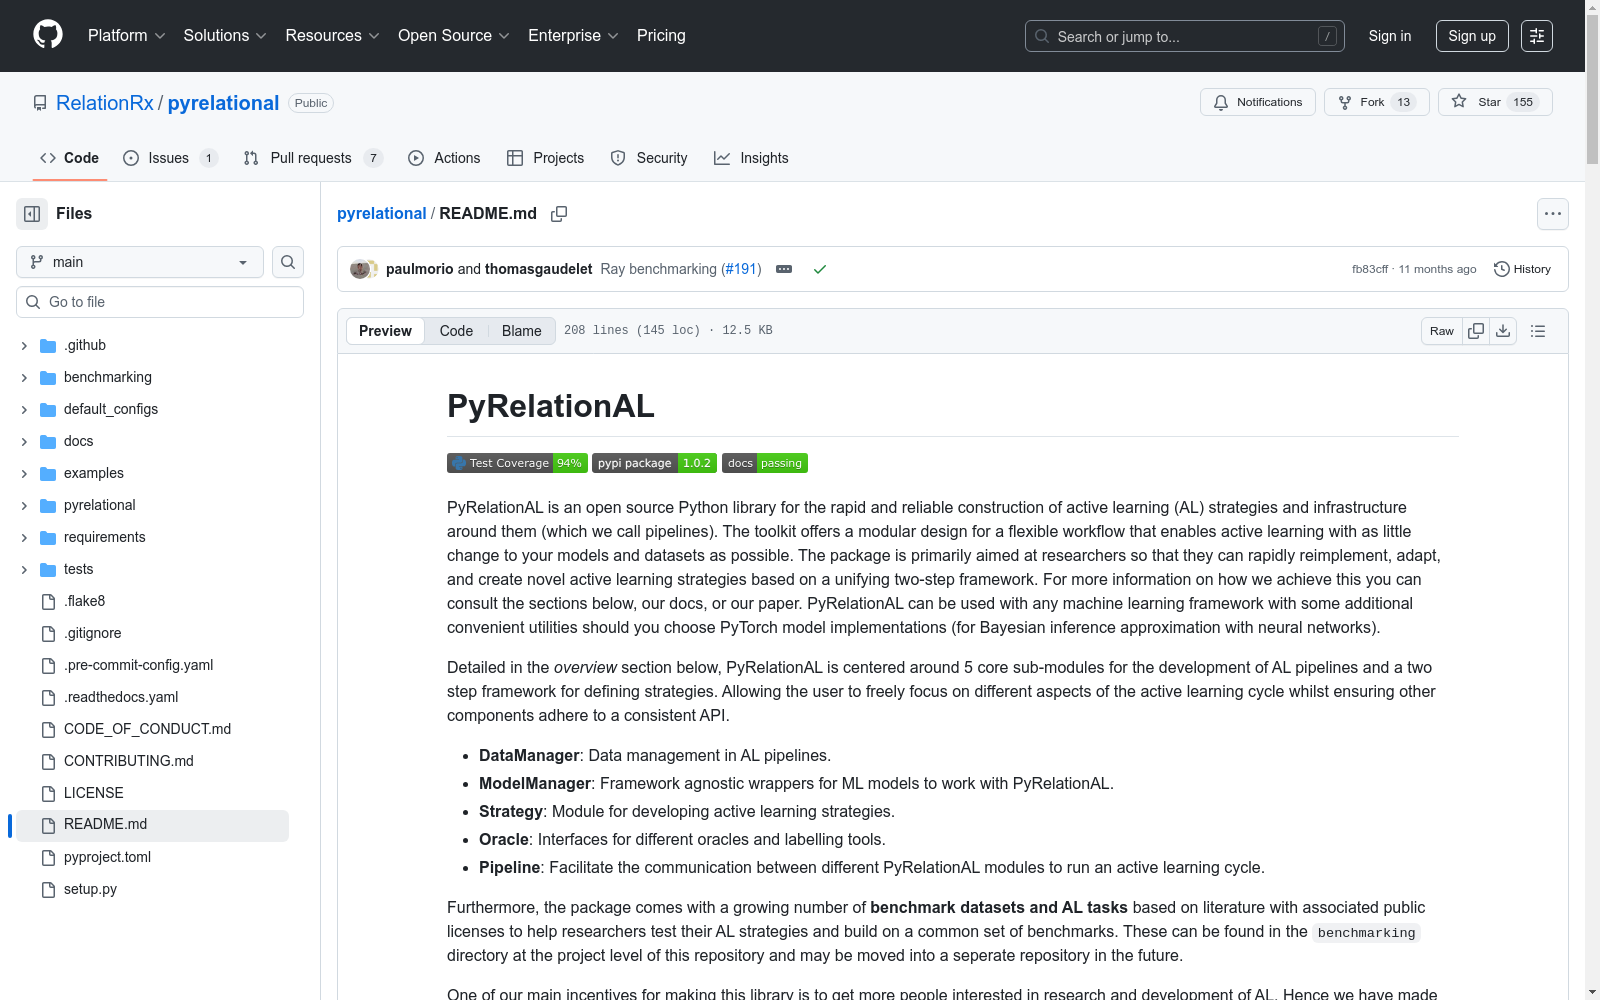Expand pyrelational folder chevron
This screenshot has width=1600, height=1000.
coord(24,506)
